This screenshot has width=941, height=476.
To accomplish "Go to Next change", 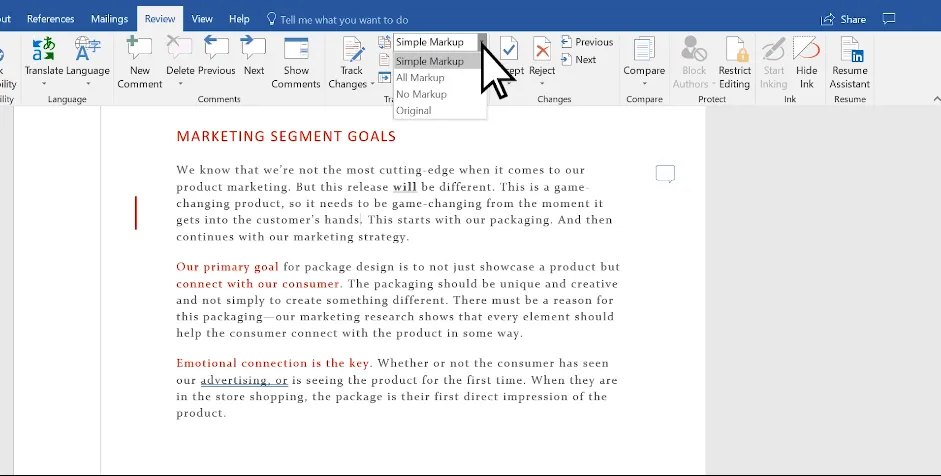I will [579, 59].
